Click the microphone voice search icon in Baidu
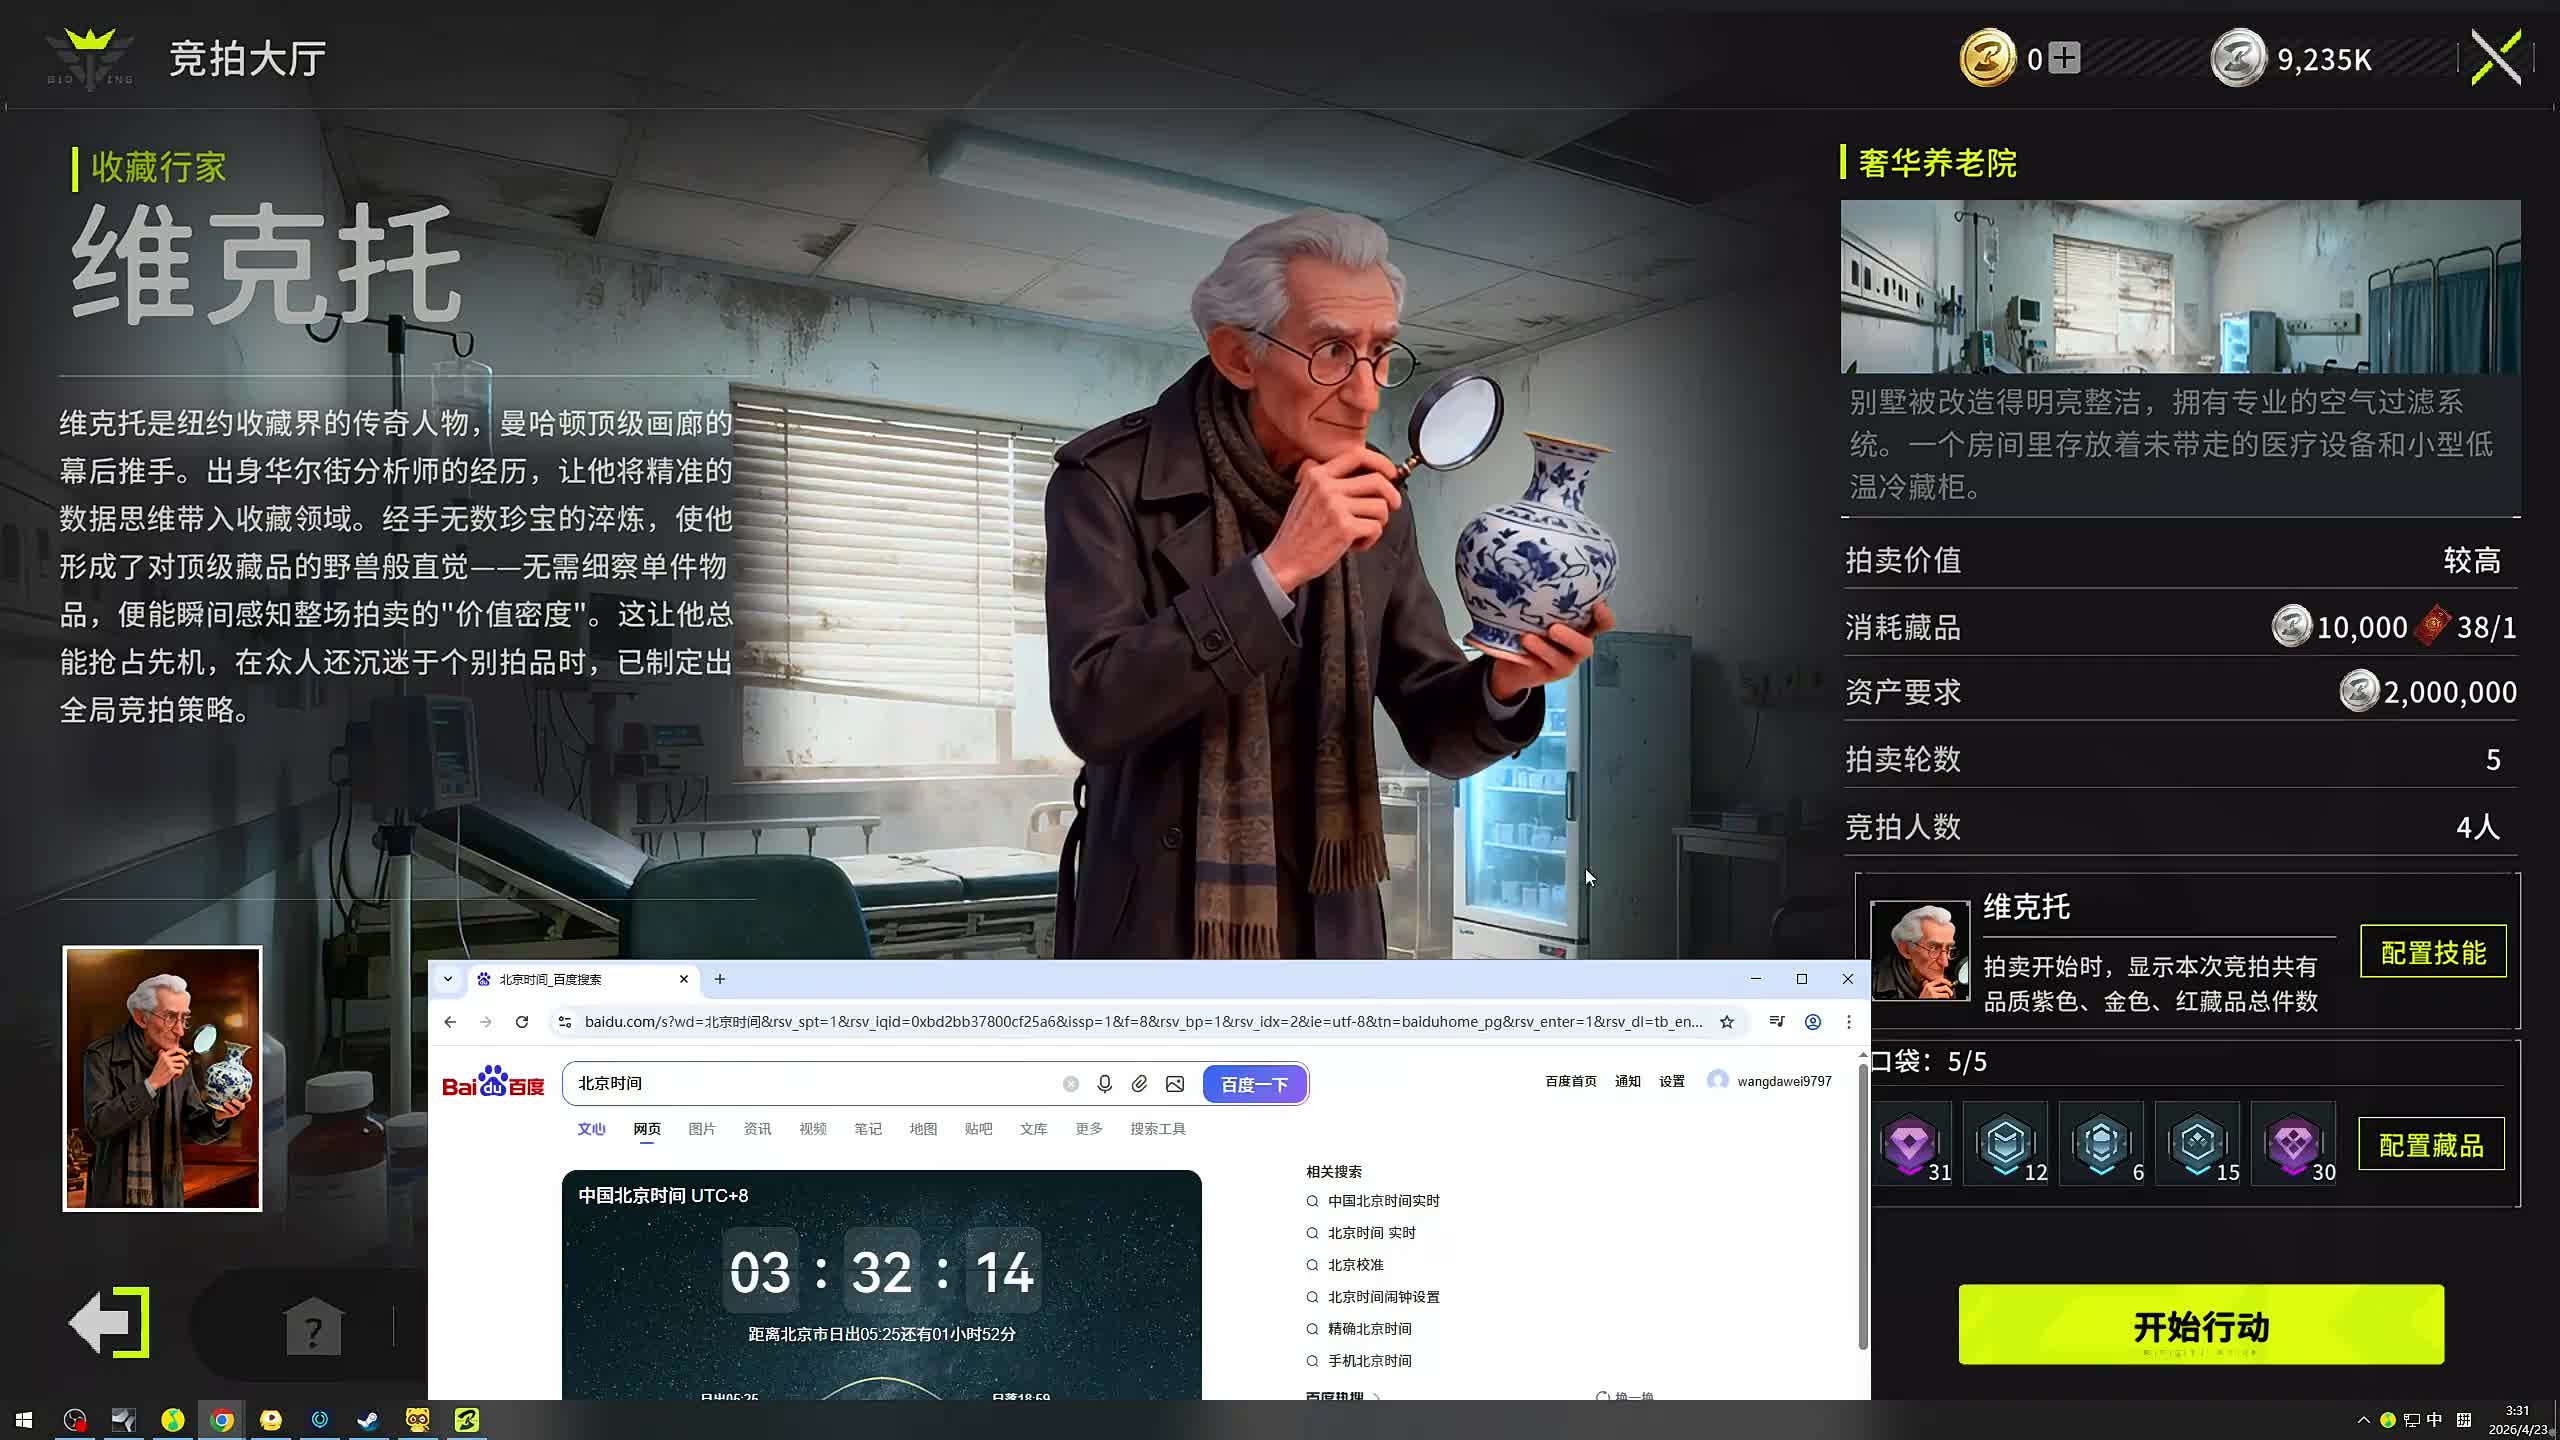The width and height of the screenshot is (2560, 1440). point(1104,1084)
